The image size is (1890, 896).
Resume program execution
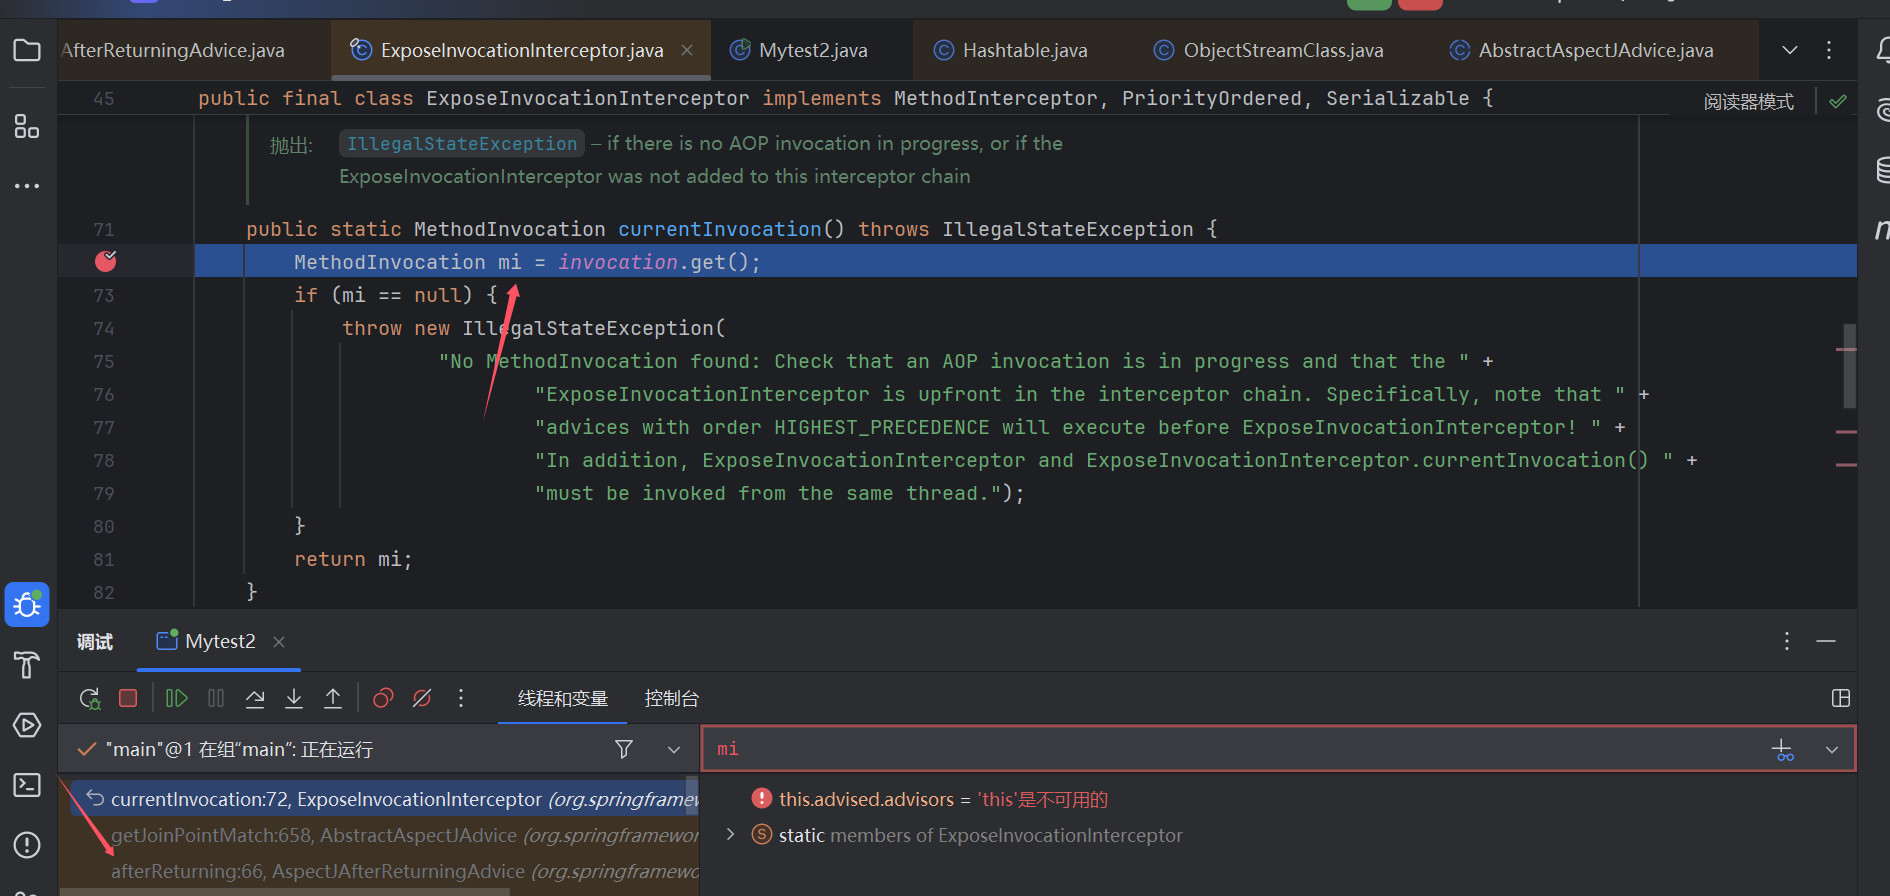tap(177, 698)
